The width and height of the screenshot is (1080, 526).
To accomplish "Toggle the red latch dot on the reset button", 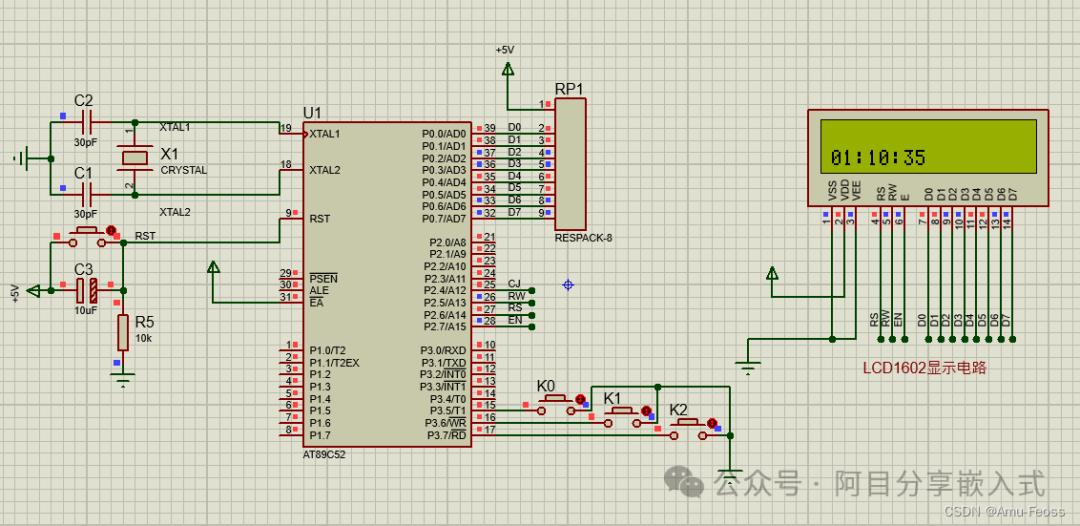I will pyautogui.click(x=112, y=229).
